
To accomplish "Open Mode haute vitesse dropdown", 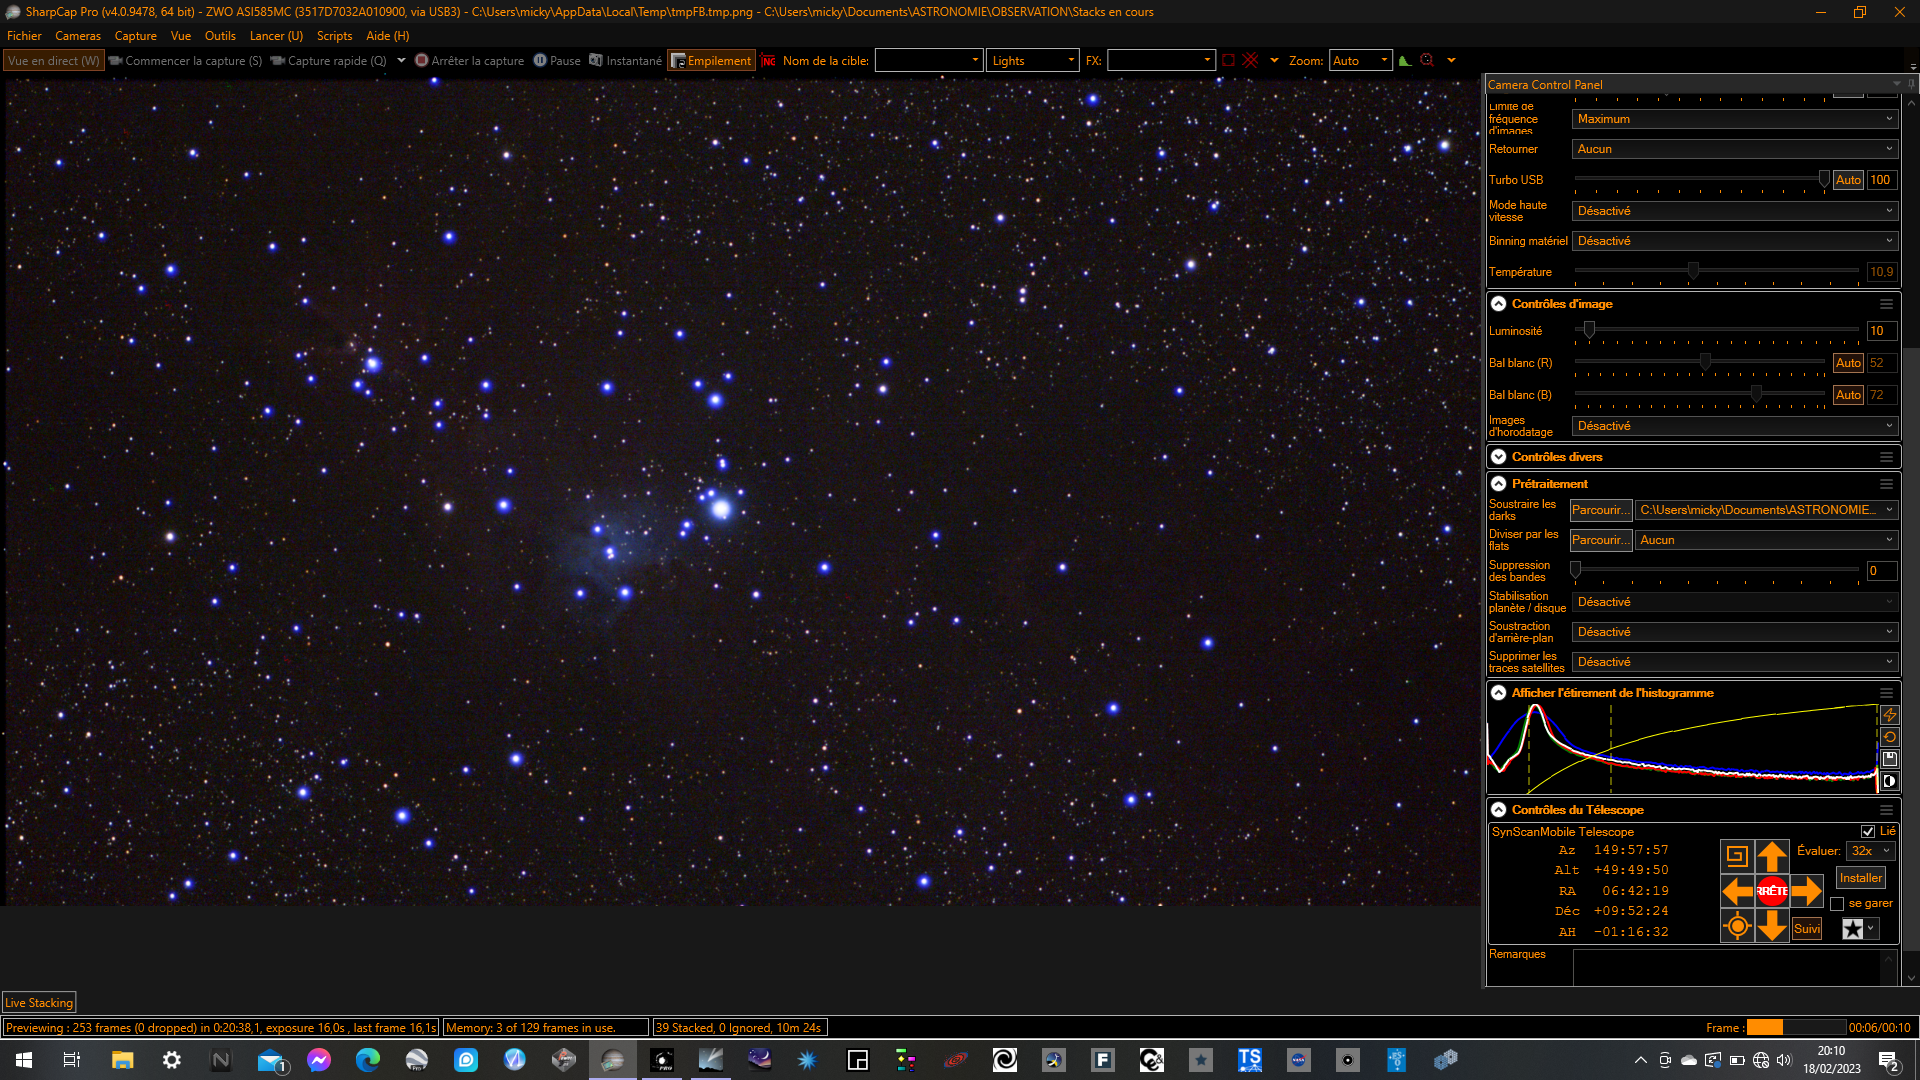I will 1735,211.
